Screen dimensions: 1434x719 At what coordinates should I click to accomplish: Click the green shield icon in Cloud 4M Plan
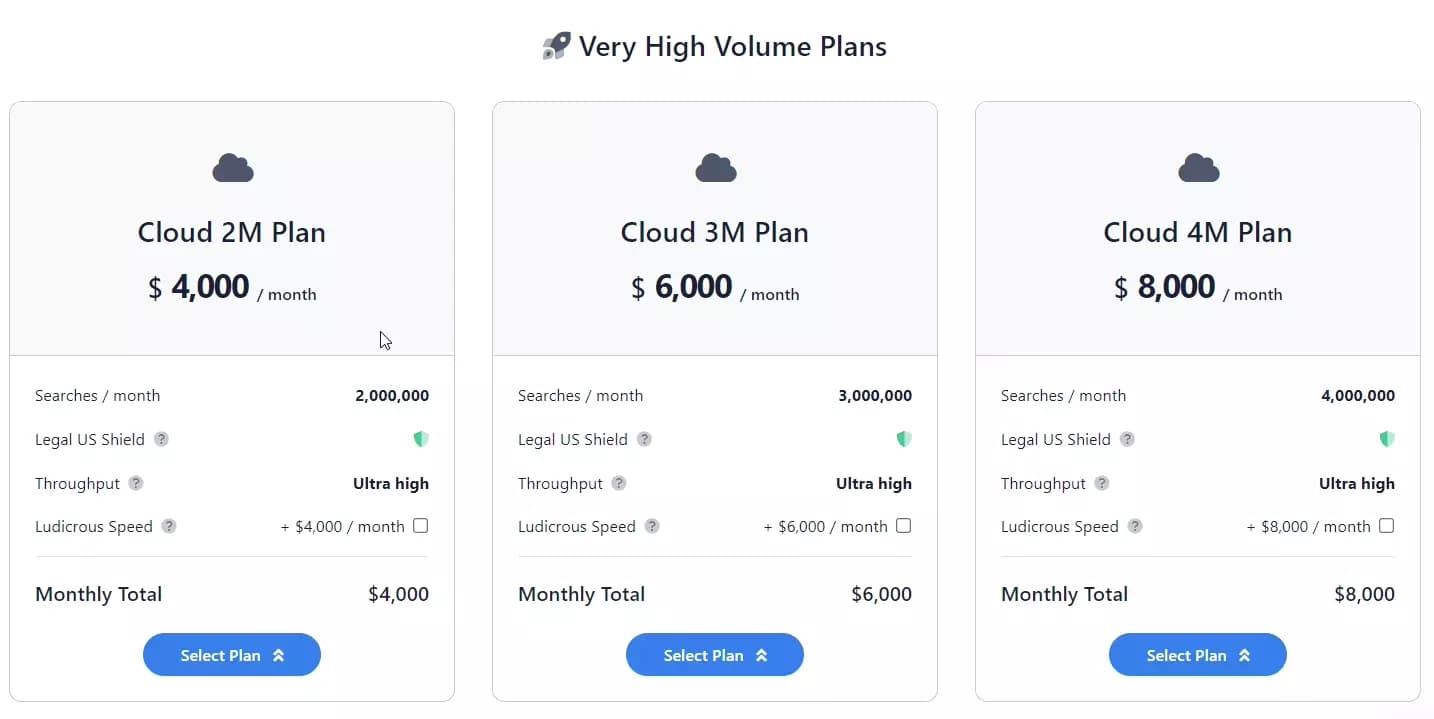(x=1387, y=439)
